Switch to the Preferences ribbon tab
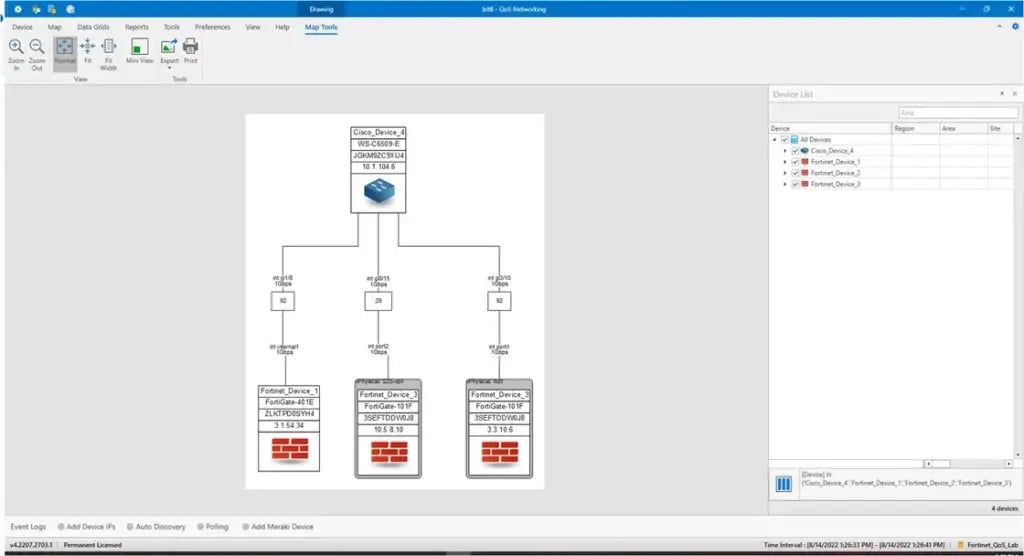The image size is (1024, 556). pyautogui.click(x=212, y=27)
